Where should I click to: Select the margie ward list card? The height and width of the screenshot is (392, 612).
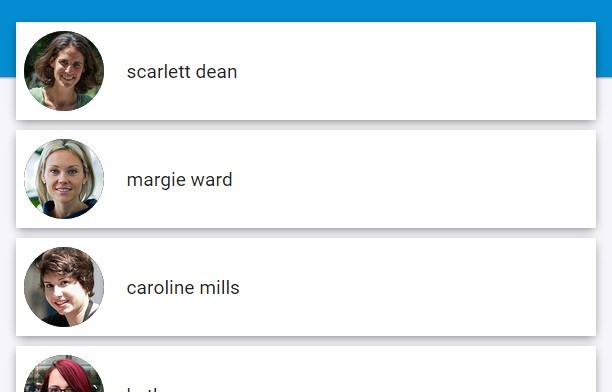(x=306, y=179)
